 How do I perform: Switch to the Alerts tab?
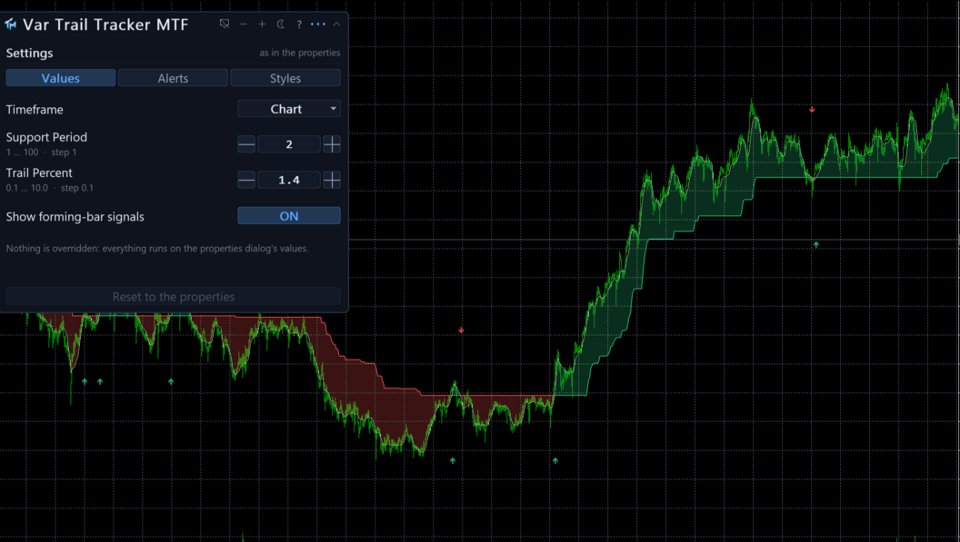(x=173, y=78)
